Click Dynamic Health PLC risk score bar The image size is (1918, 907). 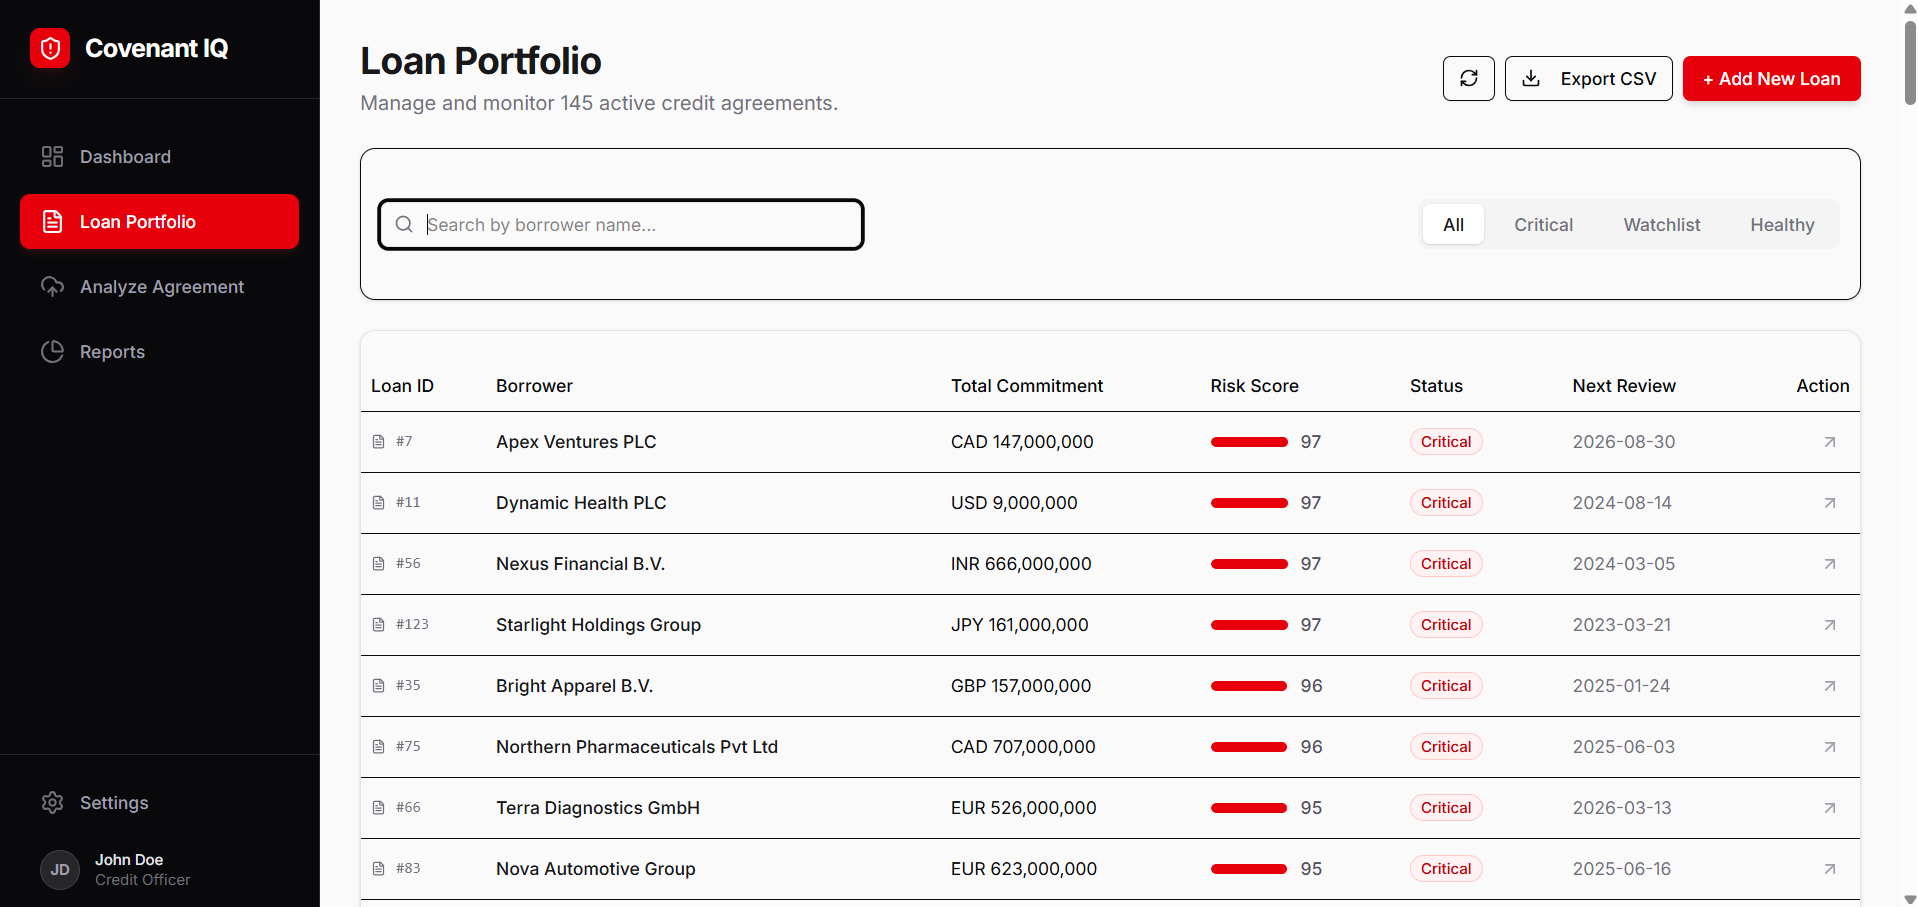(x=1249, y=503)
